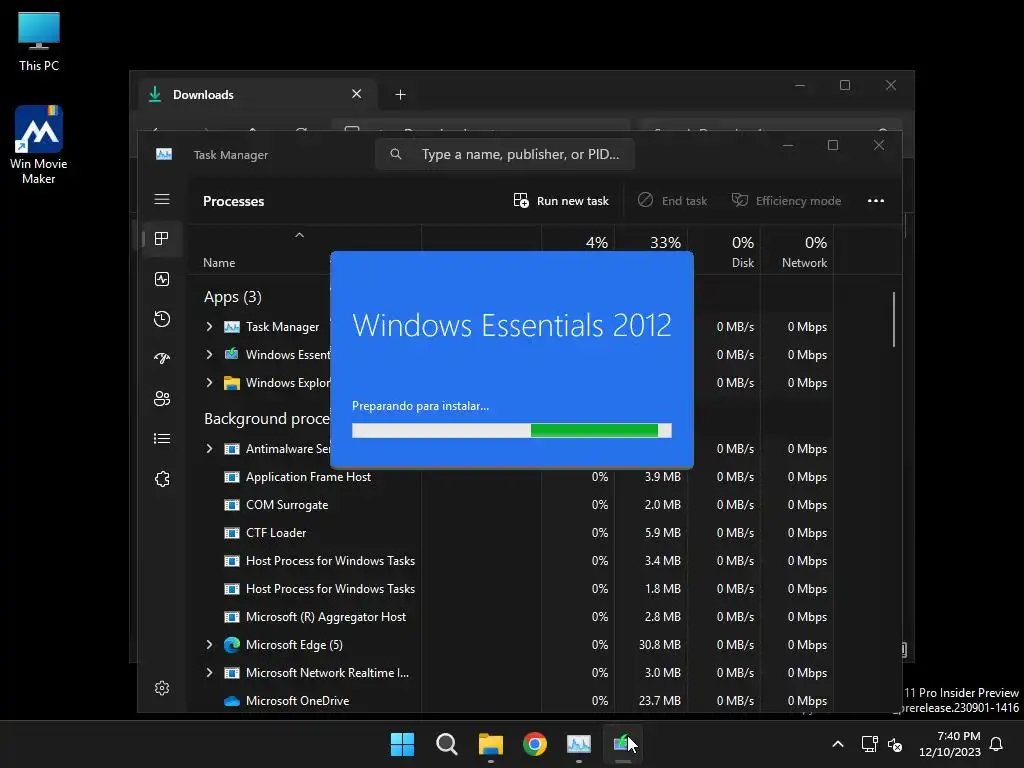Image resolution: width=1024 pixels, height=768 pixels.
Task: Click the Background processes group heading
Action: point(267,419)
